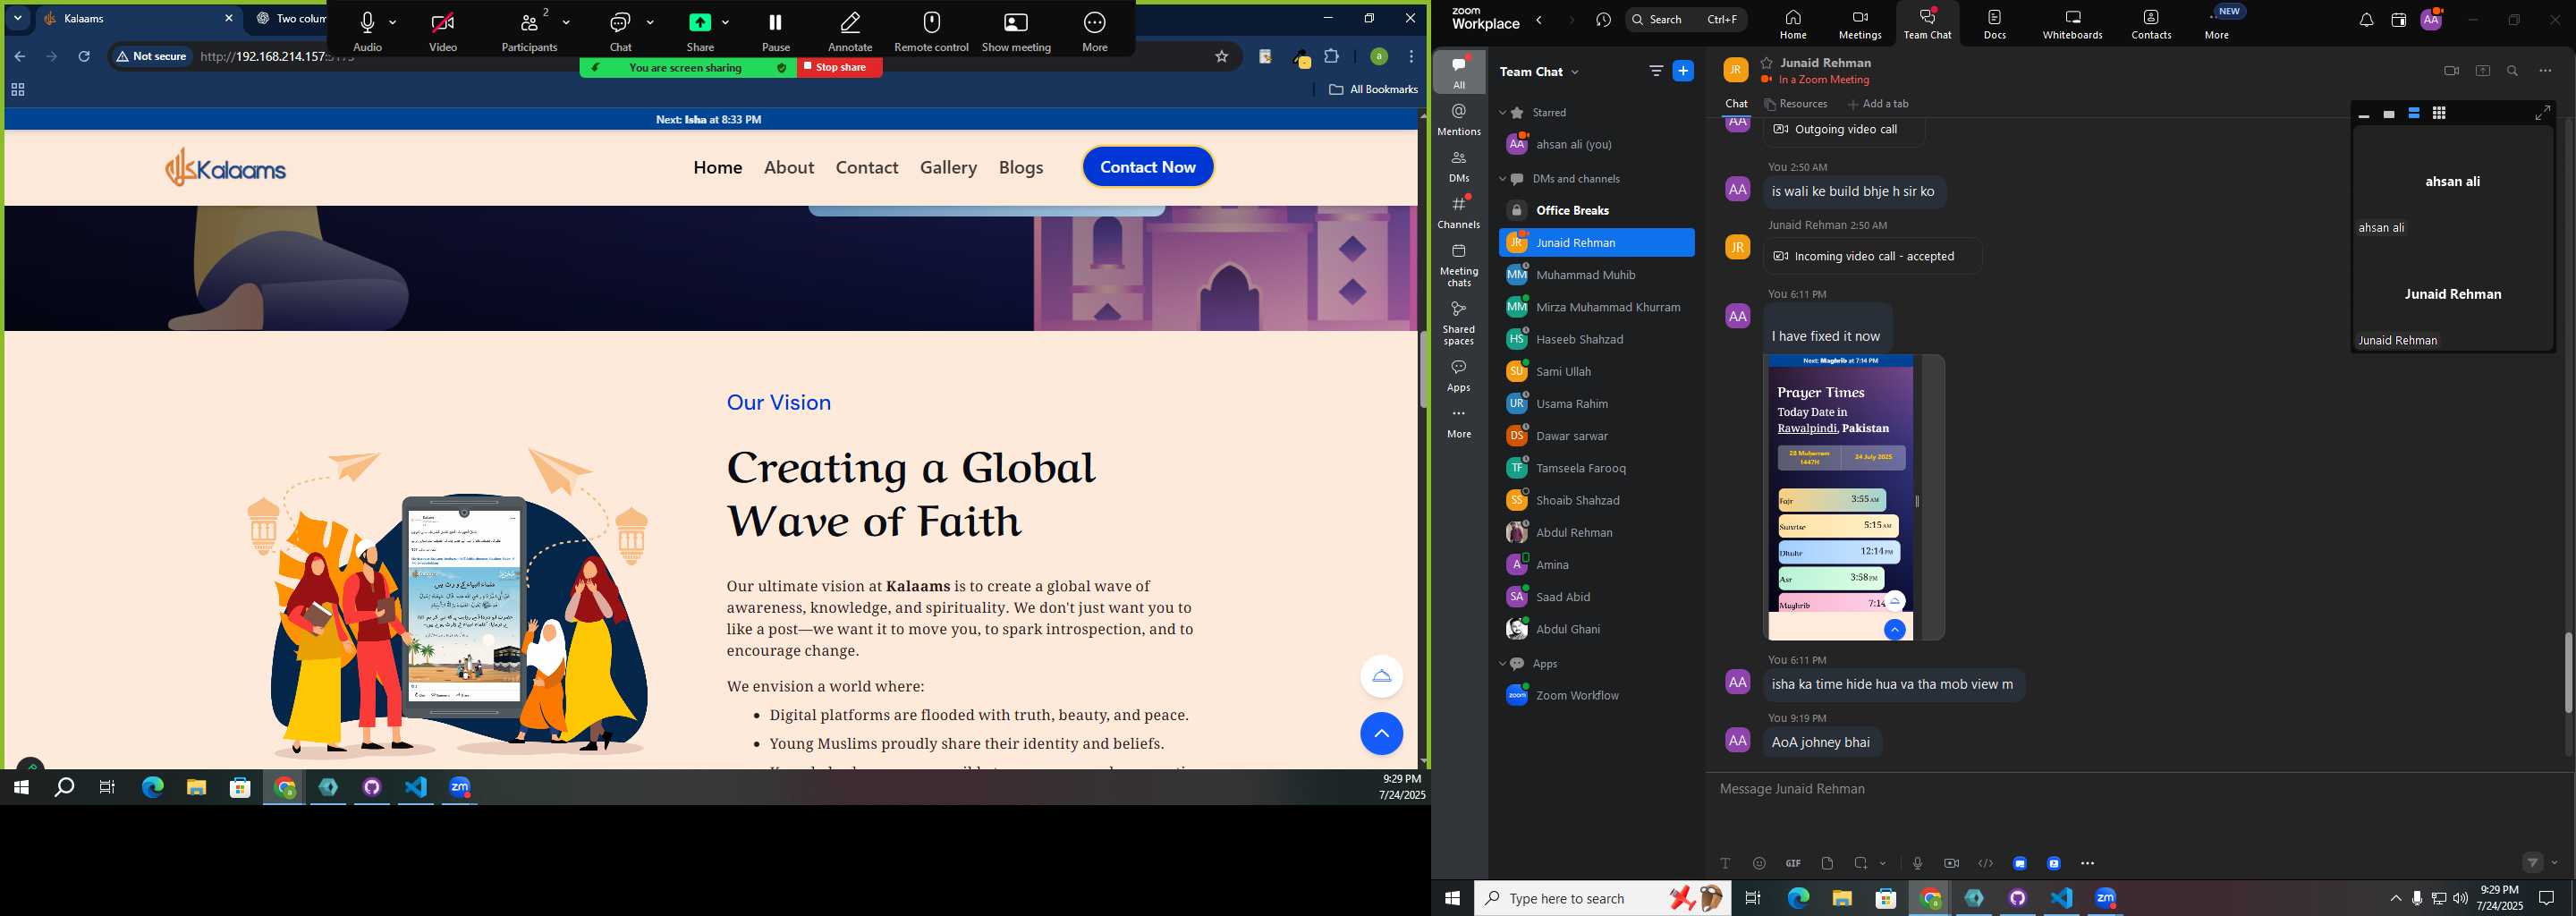Bookmark this page with the star icon

[x=1221, y=57]
